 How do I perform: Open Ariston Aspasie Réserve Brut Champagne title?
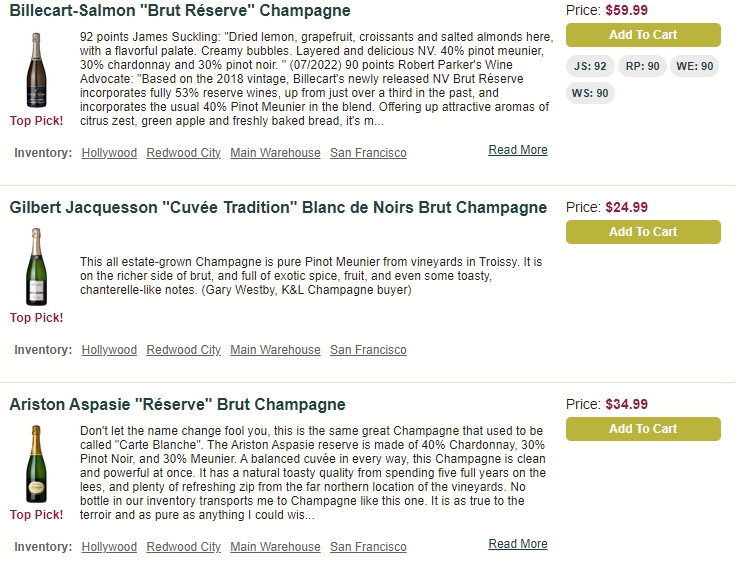177,404
